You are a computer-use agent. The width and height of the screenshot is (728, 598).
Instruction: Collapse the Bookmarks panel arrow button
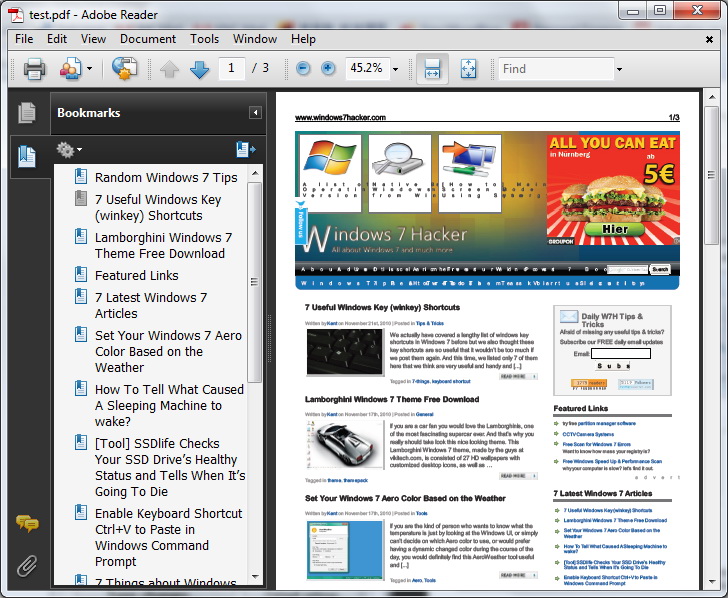click(255, 112)
